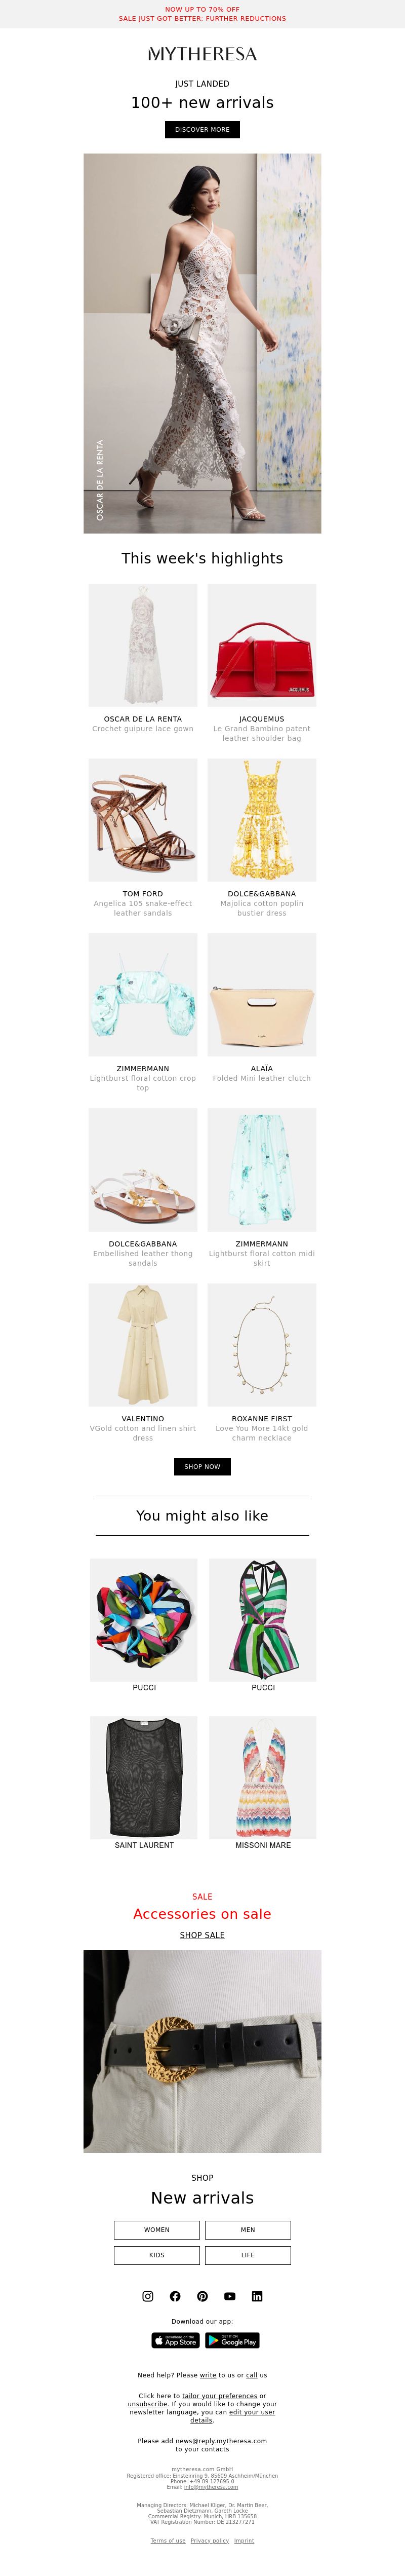The width and height of the screenshot is (405, 2576).
Task: Open the Pucci colorful scrunchie product
Action: click(144, 1619)
